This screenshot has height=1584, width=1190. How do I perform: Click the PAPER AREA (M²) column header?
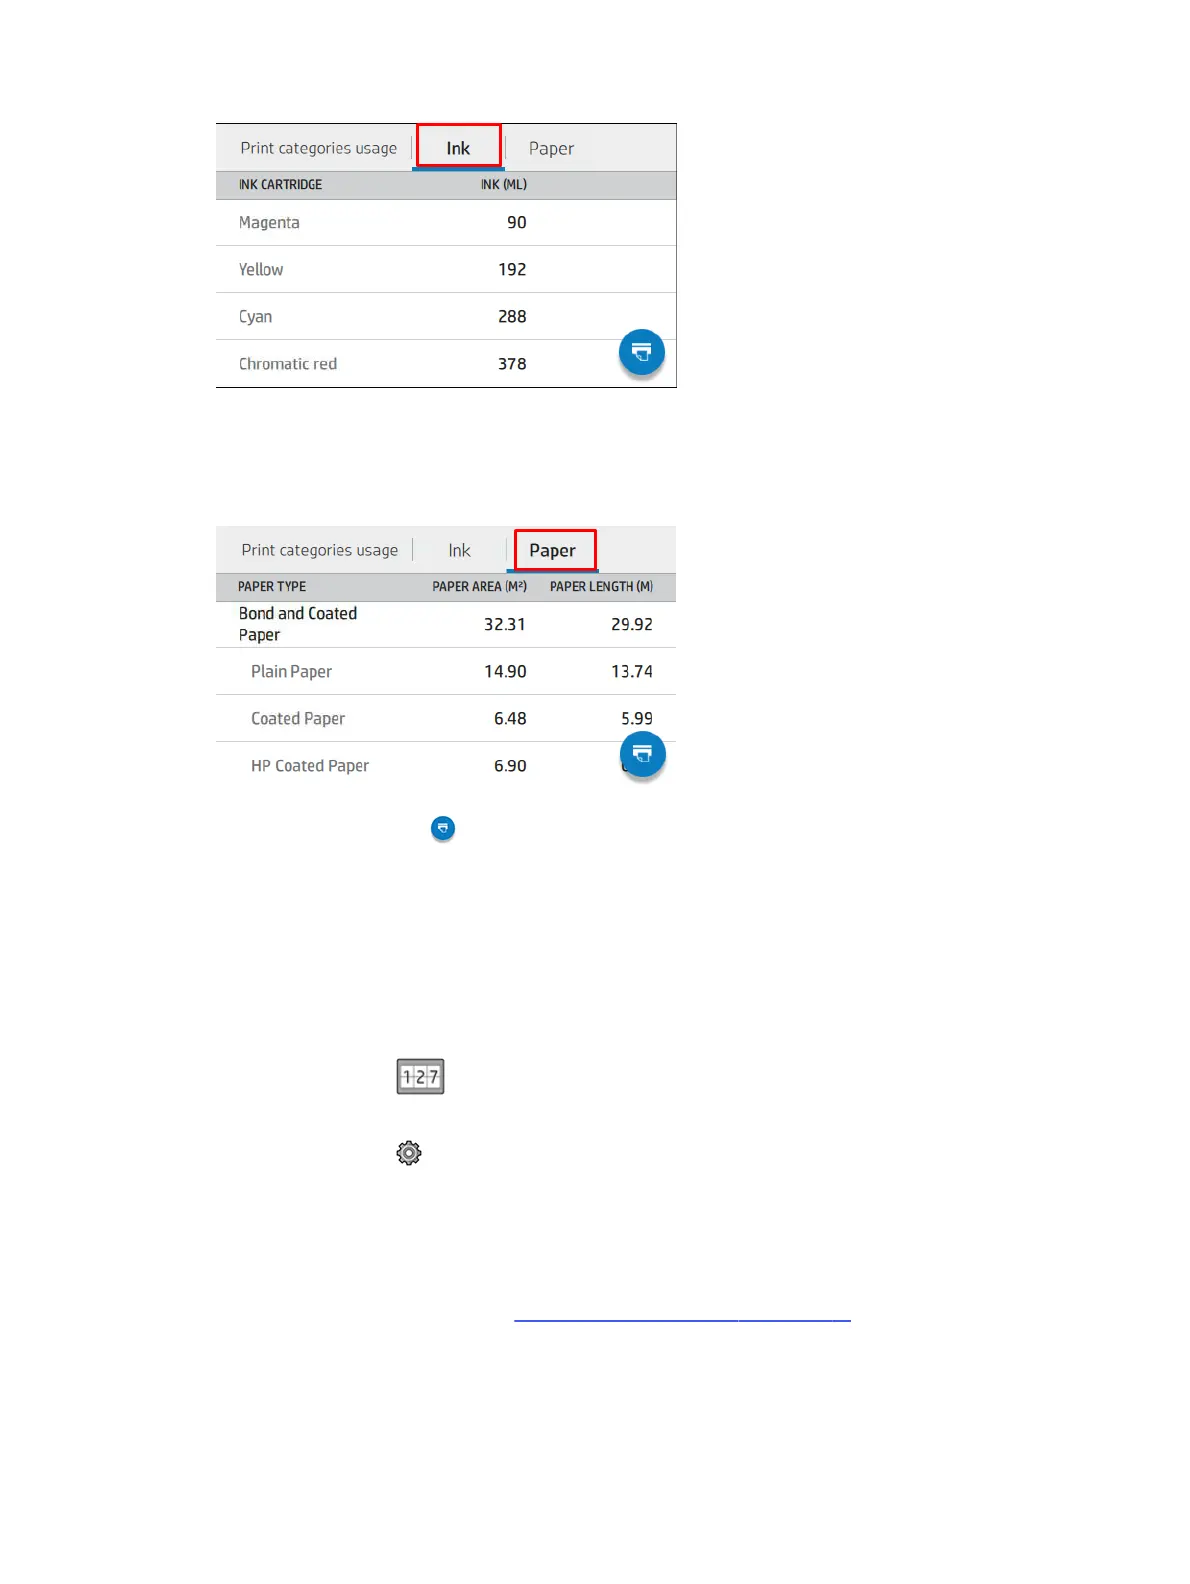pyautogui.click(x=479, y=586)
